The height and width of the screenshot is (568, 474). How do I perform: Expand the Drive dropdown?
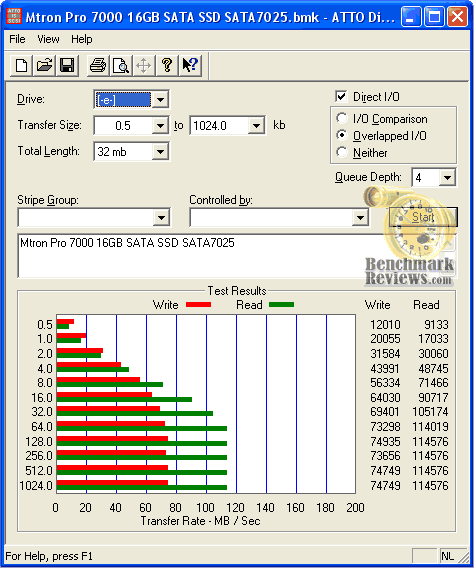click(x=160, y=99)
